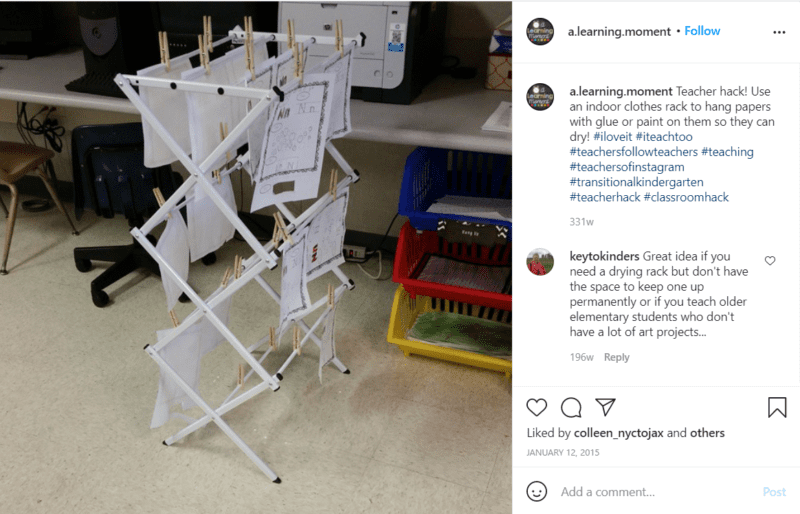Open emoji picker smiley icon

point(536,491)
